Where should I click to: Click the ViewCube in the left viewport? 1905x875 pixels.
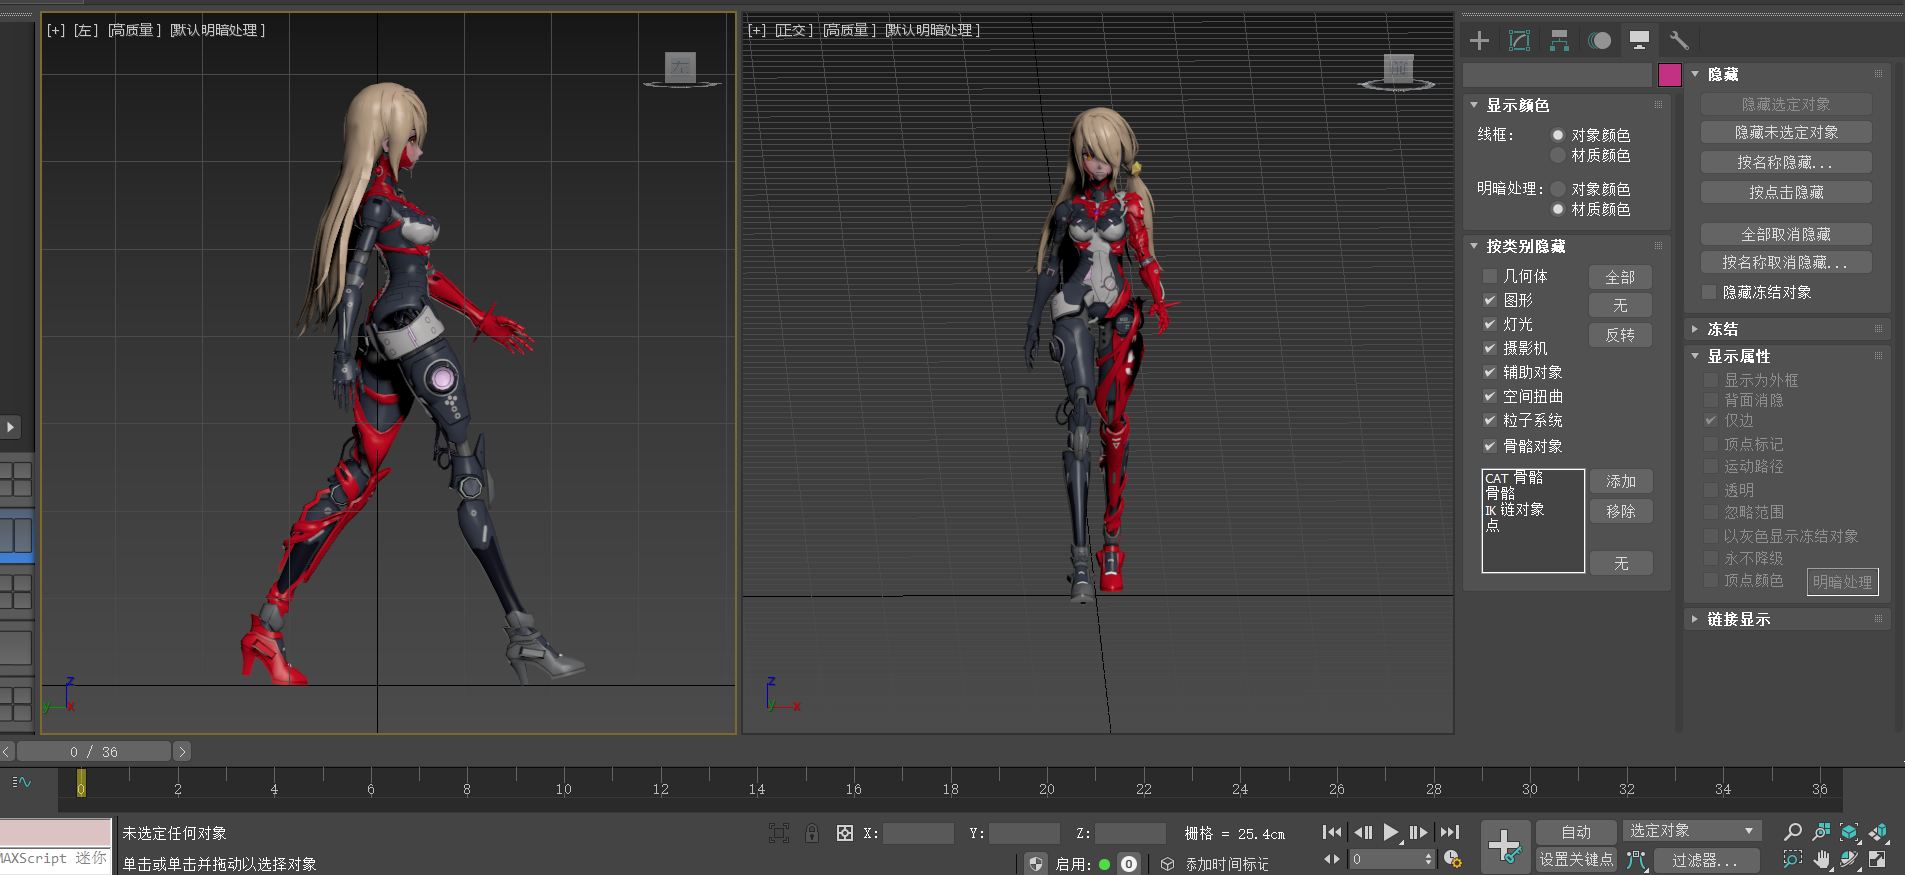pos(681,68)
